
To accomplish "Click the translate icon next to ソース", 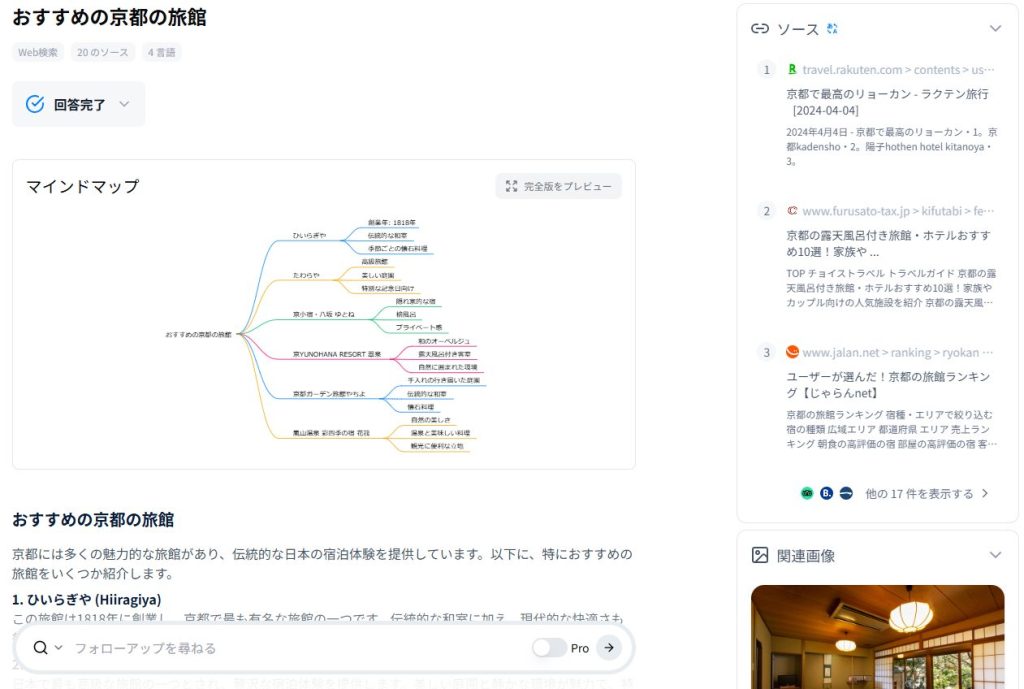I will pyautogui.click(x=832, y=29).
